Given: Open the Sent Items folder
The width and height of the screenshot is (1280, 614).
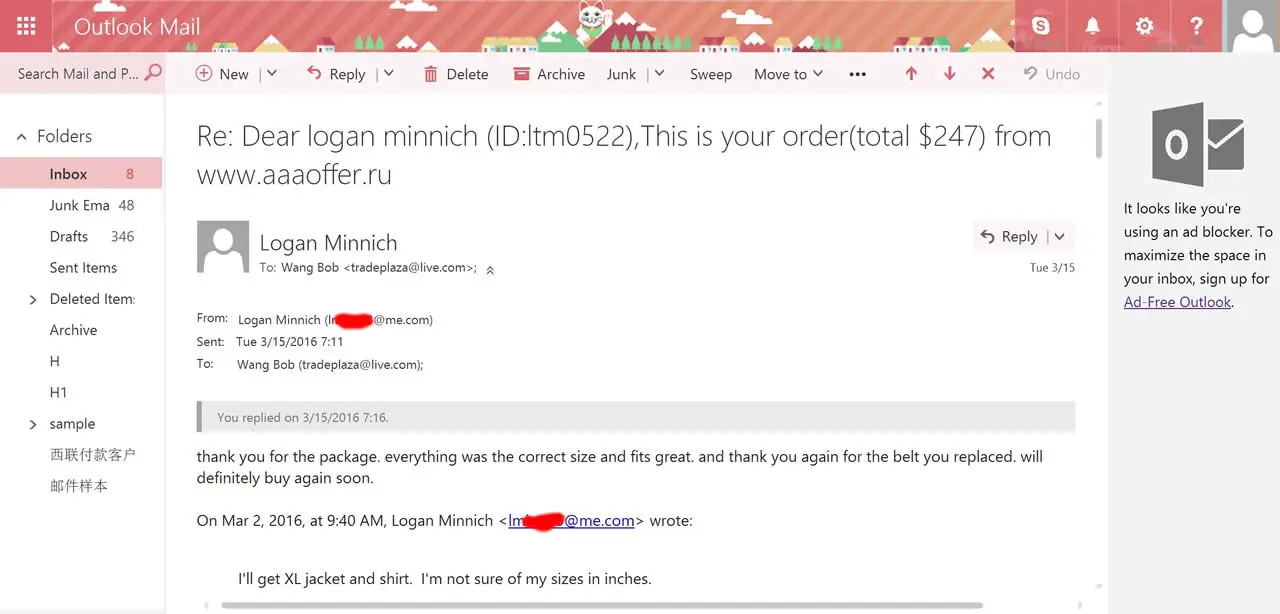Looking at the screenshot, I should point(83,268).
